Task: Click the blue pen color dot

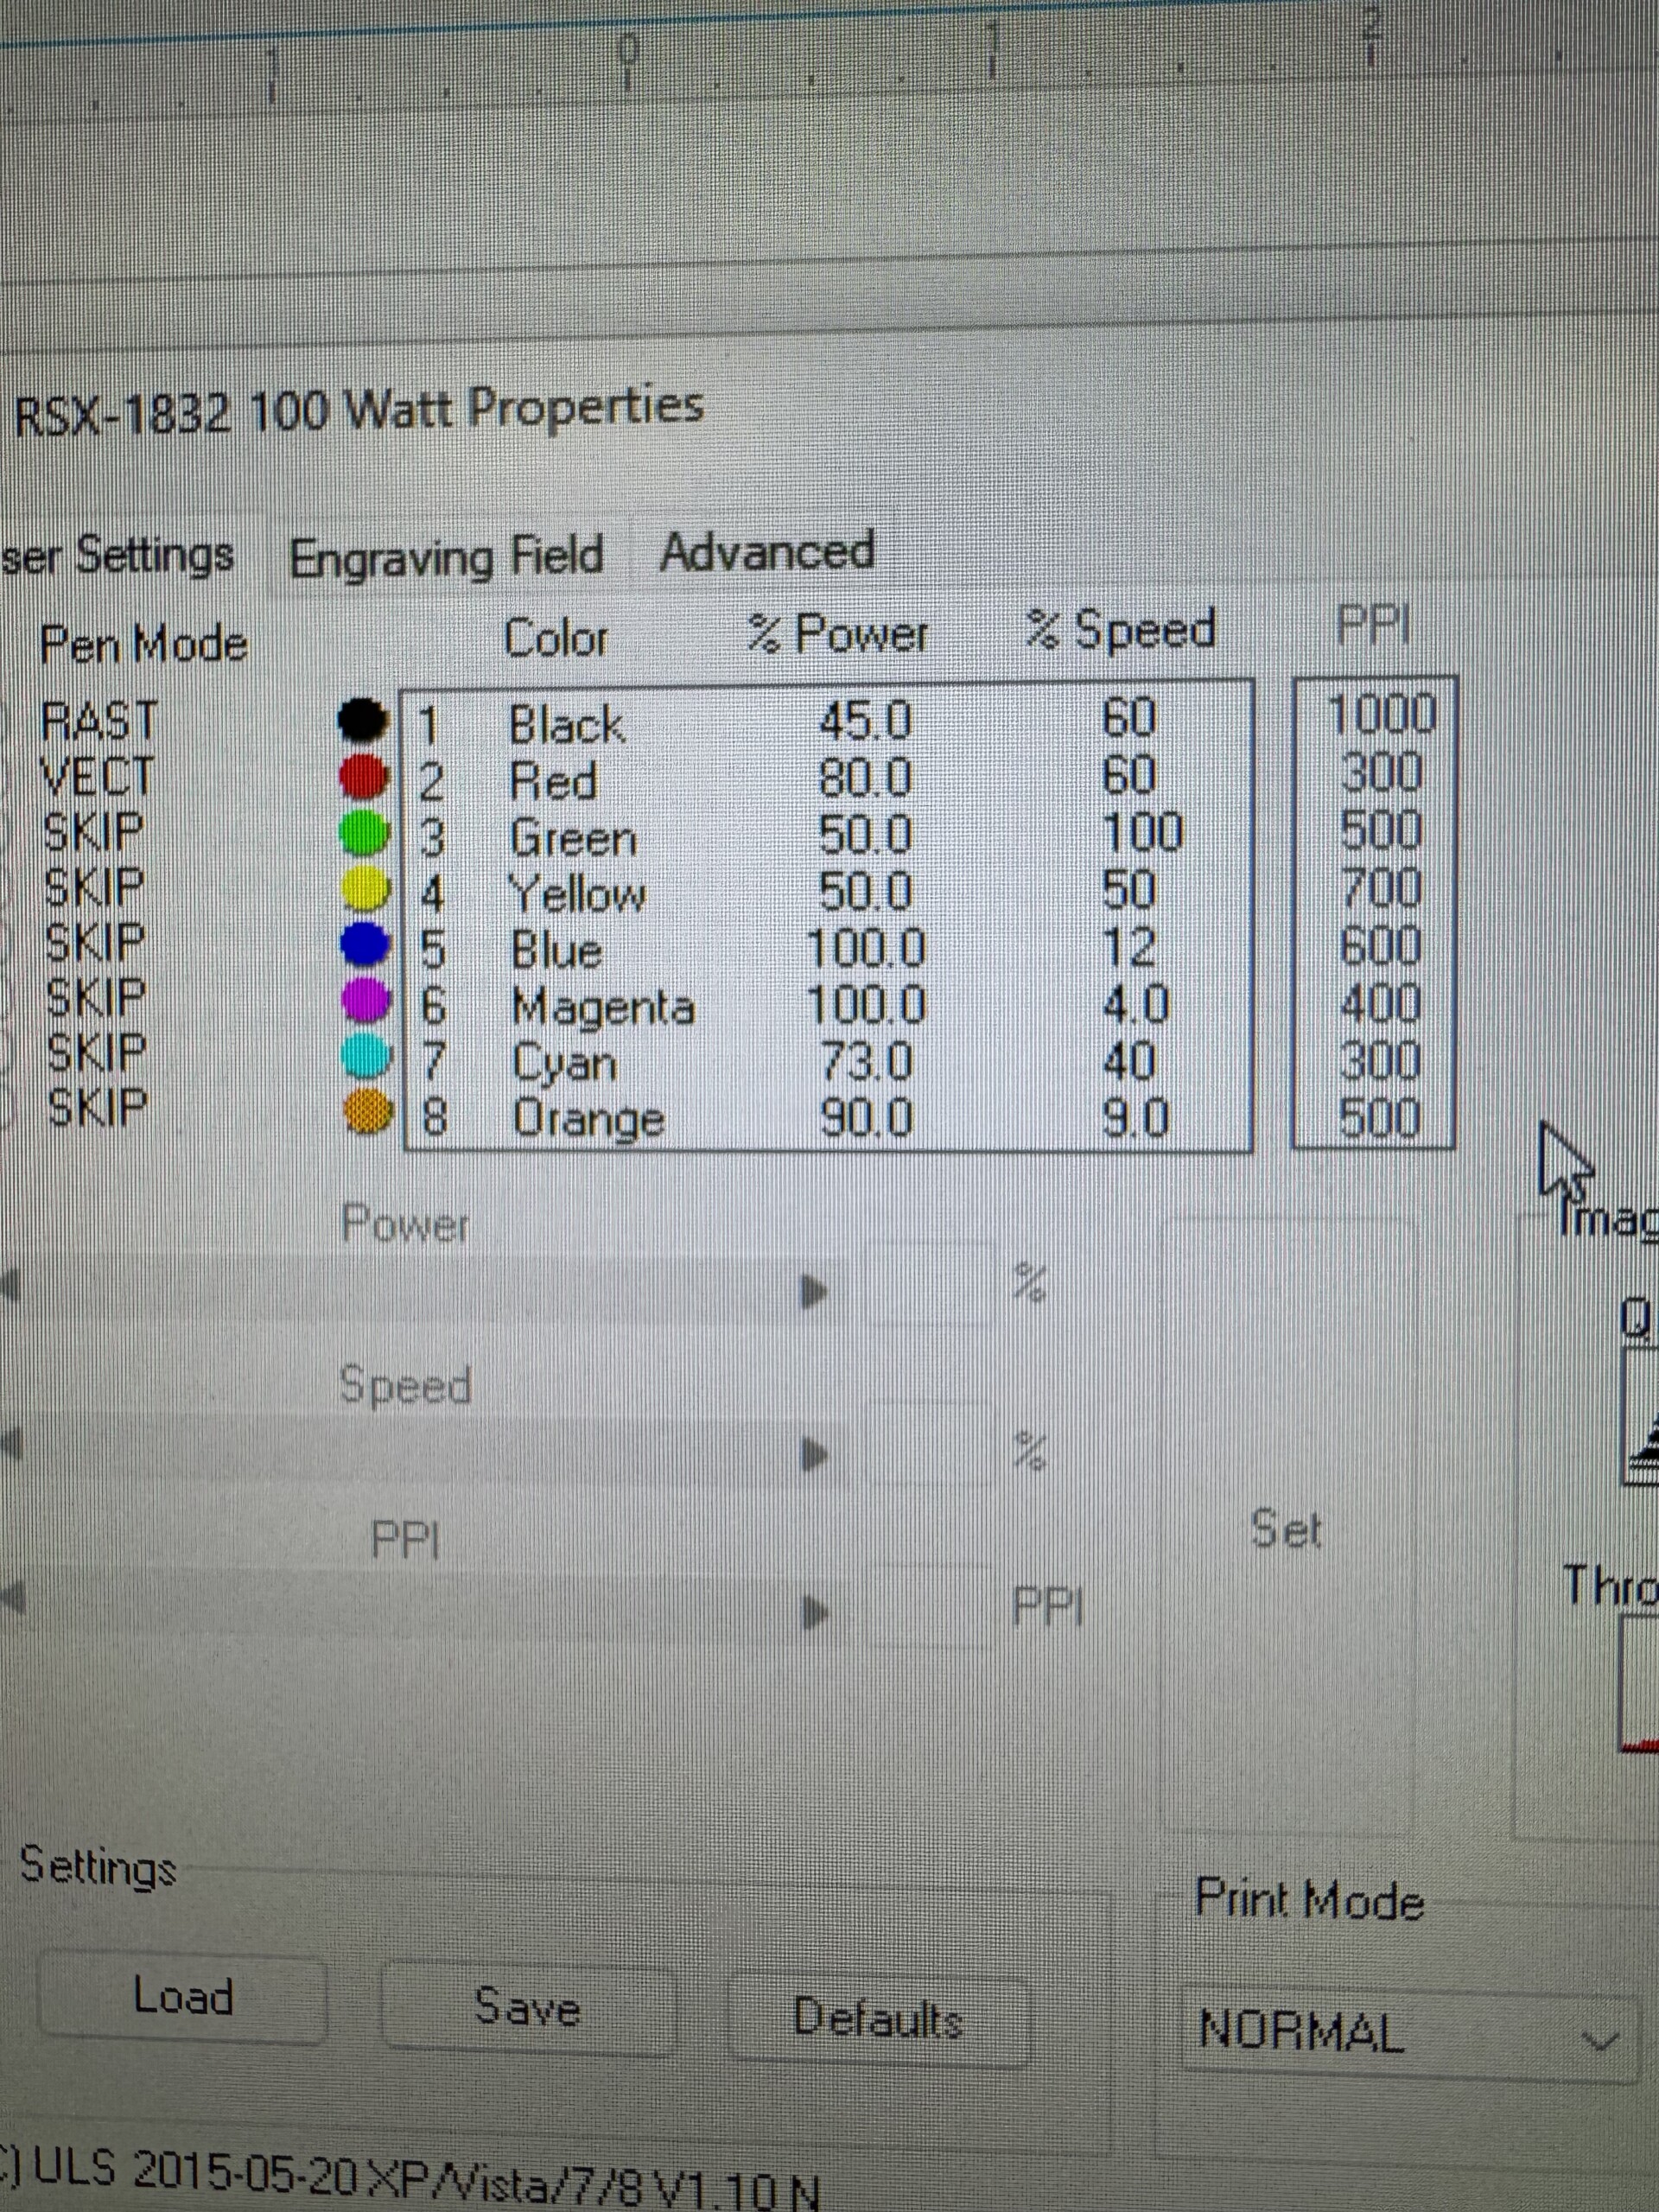Action: click(x=365, y=943)
